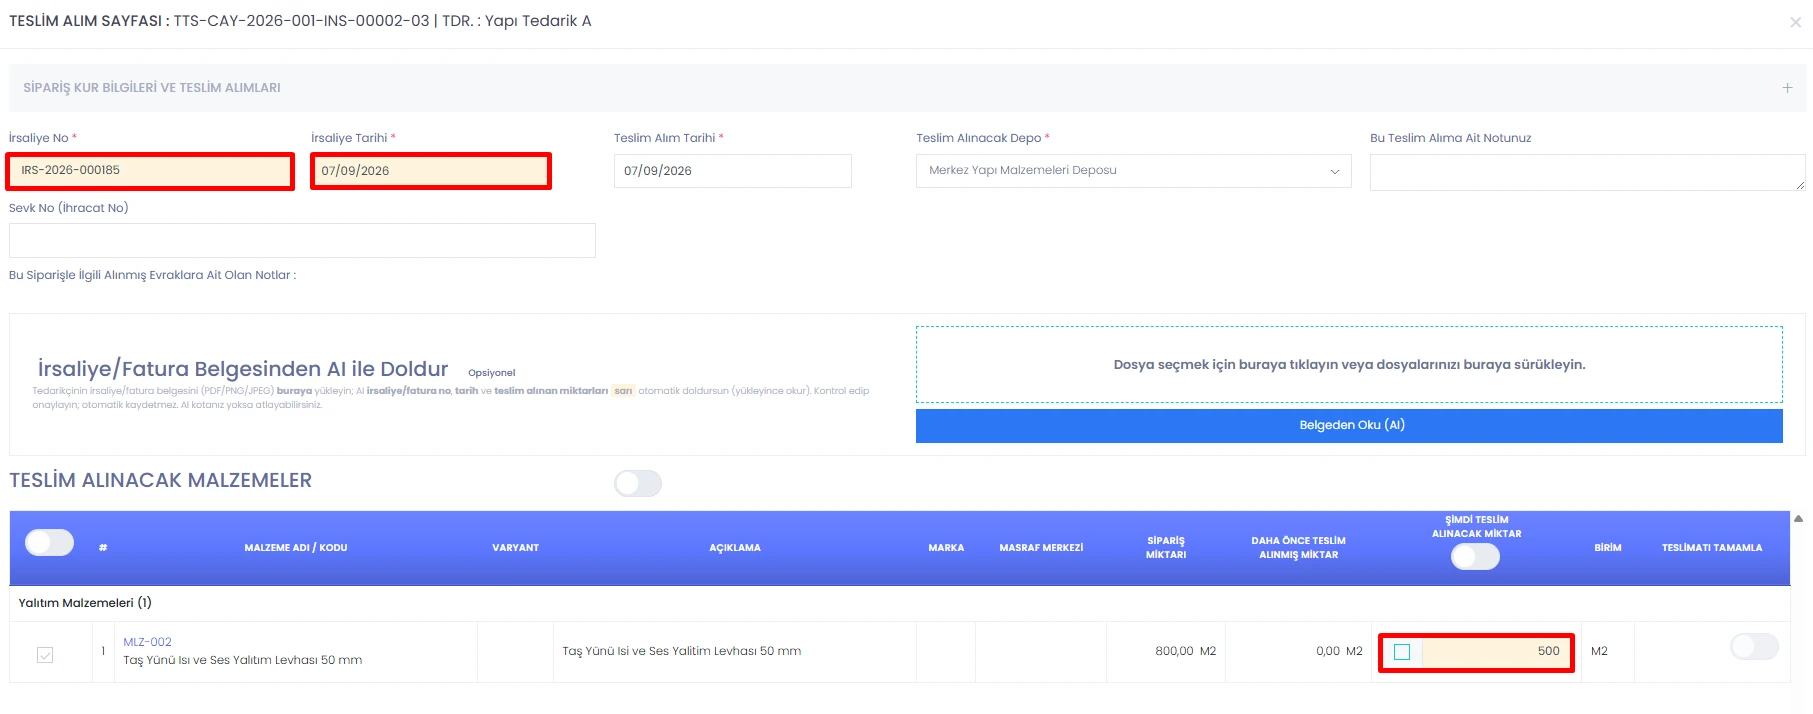The image size is (1813, 714).
Task: Close the Teslim Alım Sayfası dialog
Action: click(1795, 22)
